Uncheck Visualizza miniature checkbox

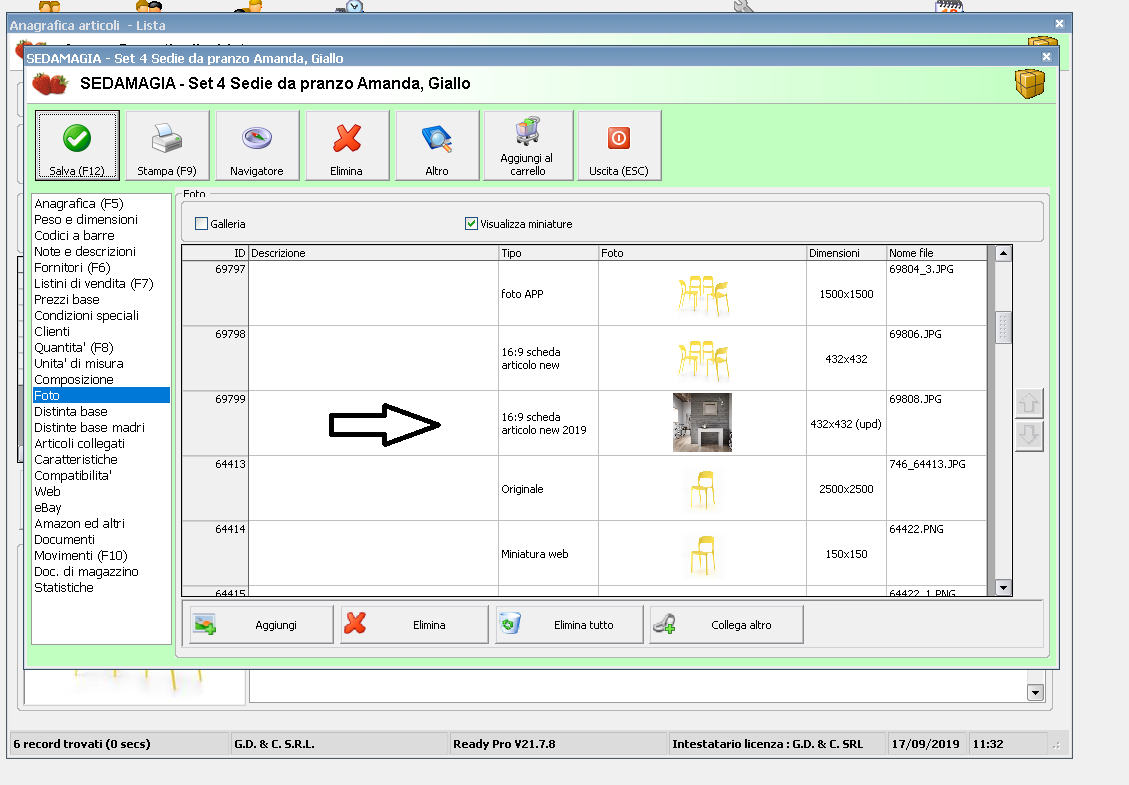472,224
